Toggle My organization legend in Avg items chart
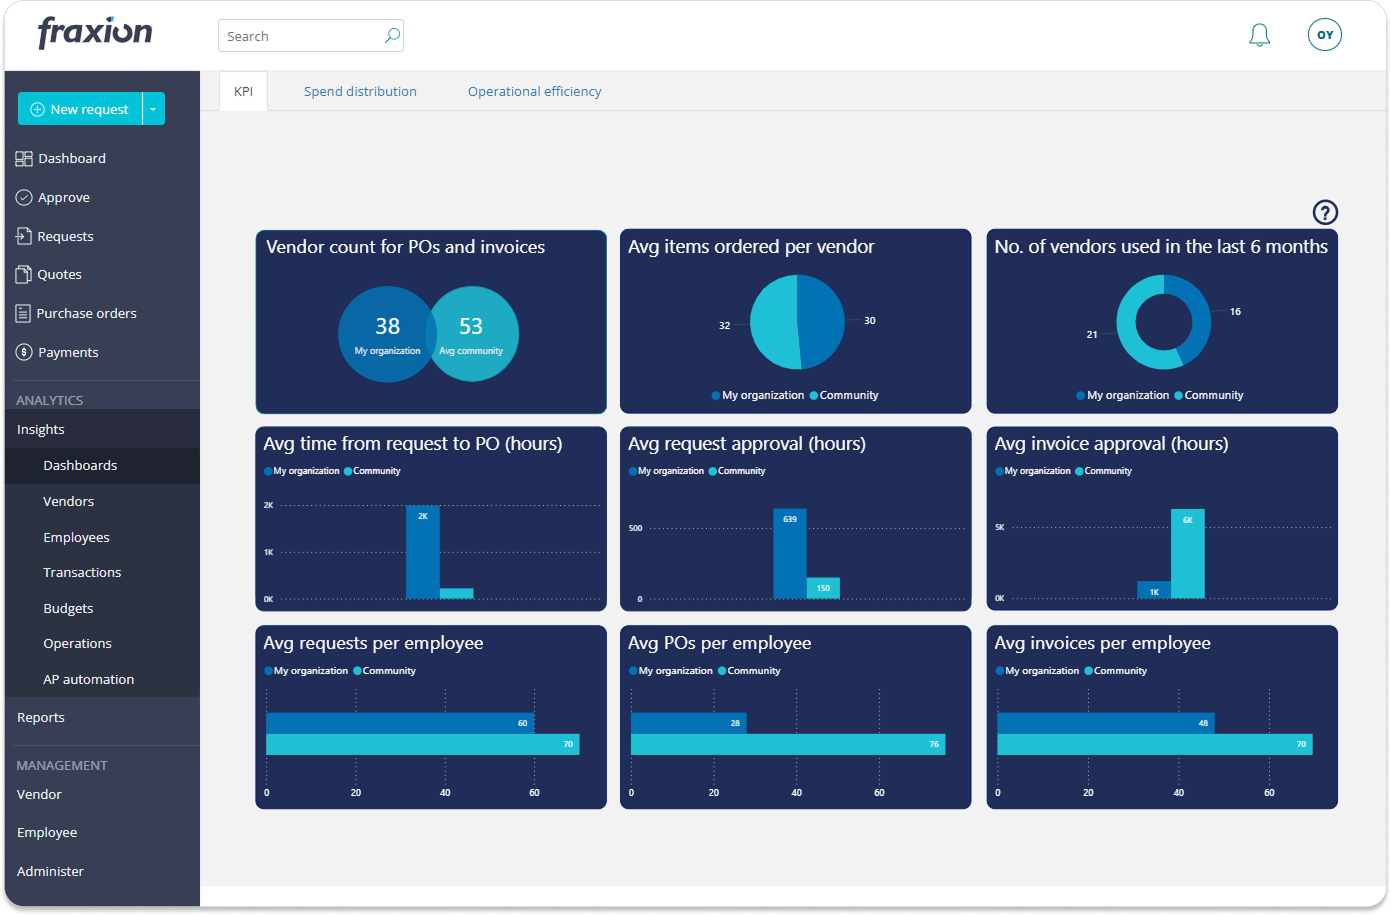The width and height of the screenshot is (1391, 915). [758, 395]
